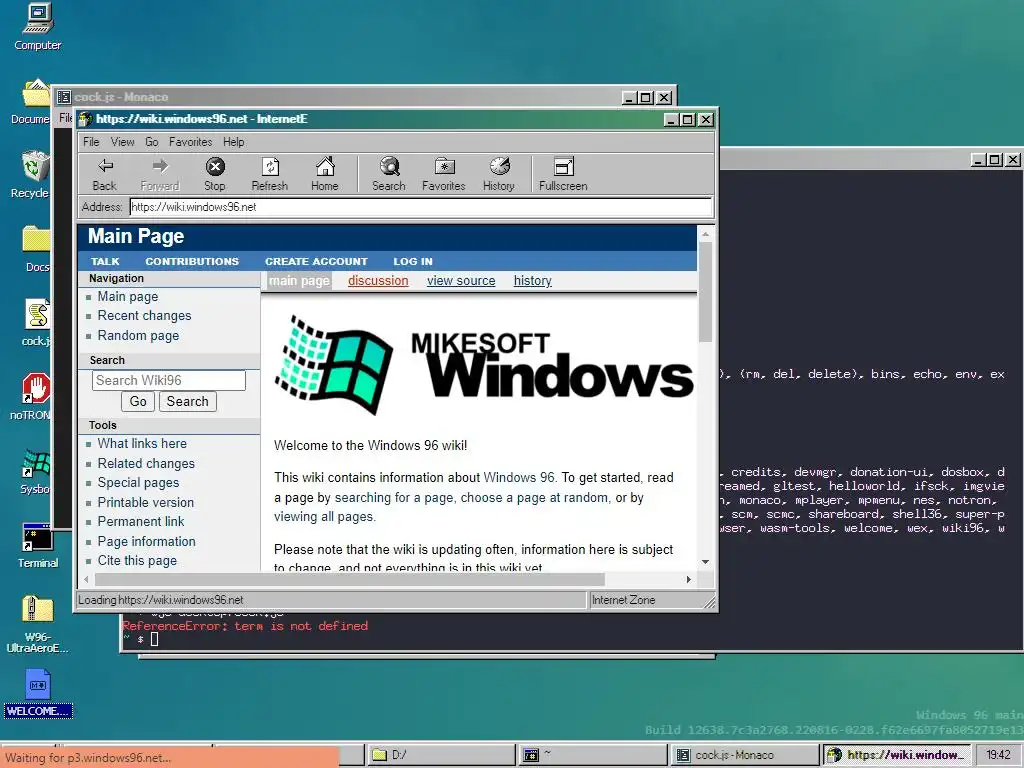The width and height of the screenshot is (1024, 768).
Task: Switch to the discussion tab on the wiki
Action: pyautogui.click(x=378, y=281)
